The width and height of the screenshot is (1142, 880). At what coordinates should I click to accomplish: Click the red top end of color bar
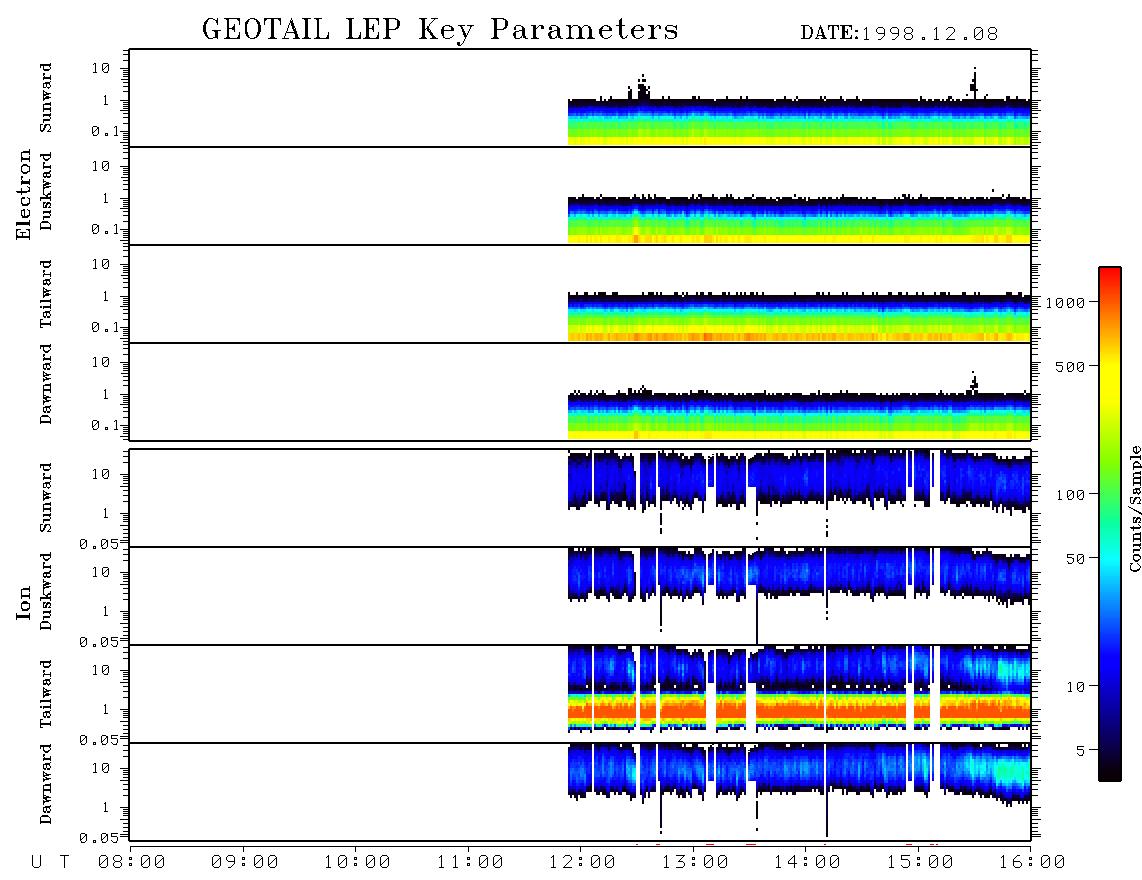point(1110,277)
